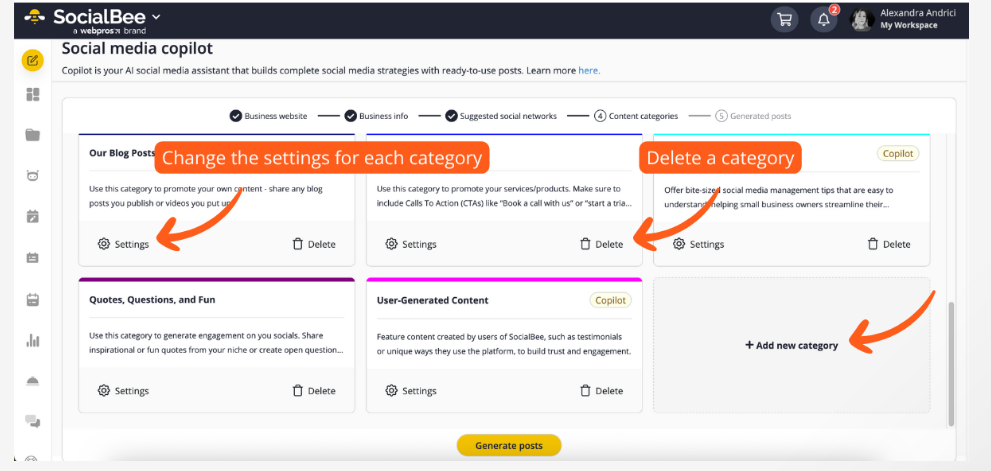The image size is (991, 471).
Task: Expand the dropdown chevron beside SocialBee logo
Action: coord(156,17)
